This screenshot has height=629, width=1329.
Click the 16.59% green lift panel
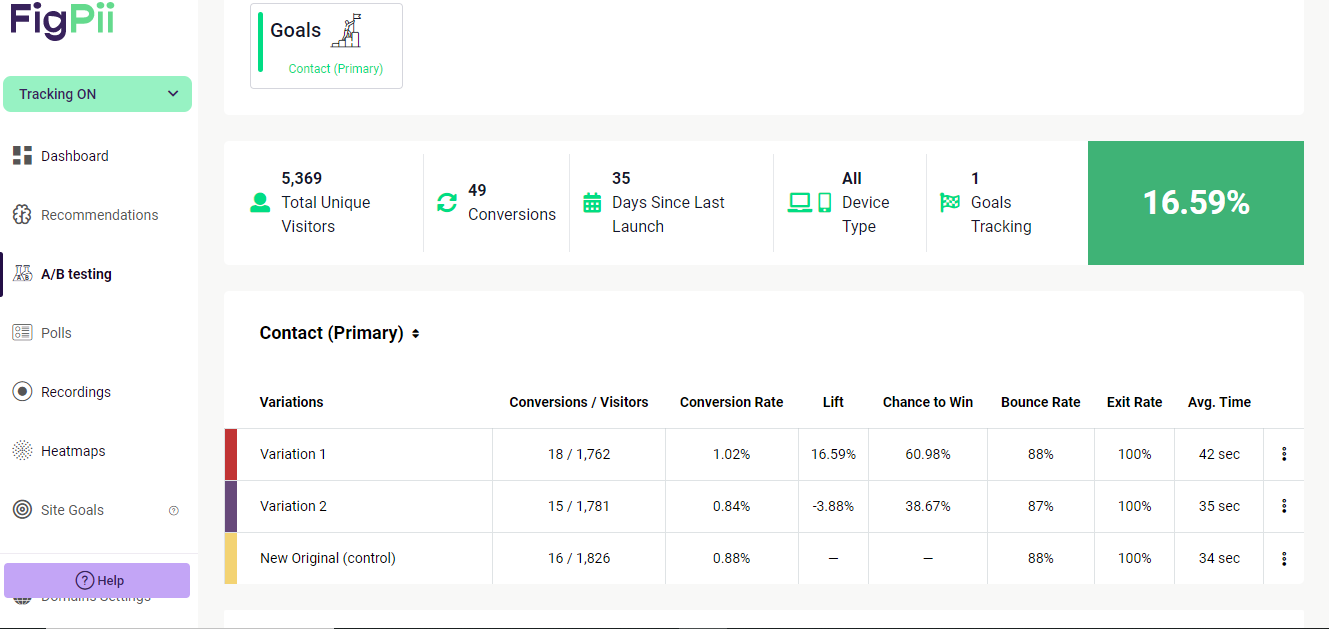click(x=1196, y=203)
